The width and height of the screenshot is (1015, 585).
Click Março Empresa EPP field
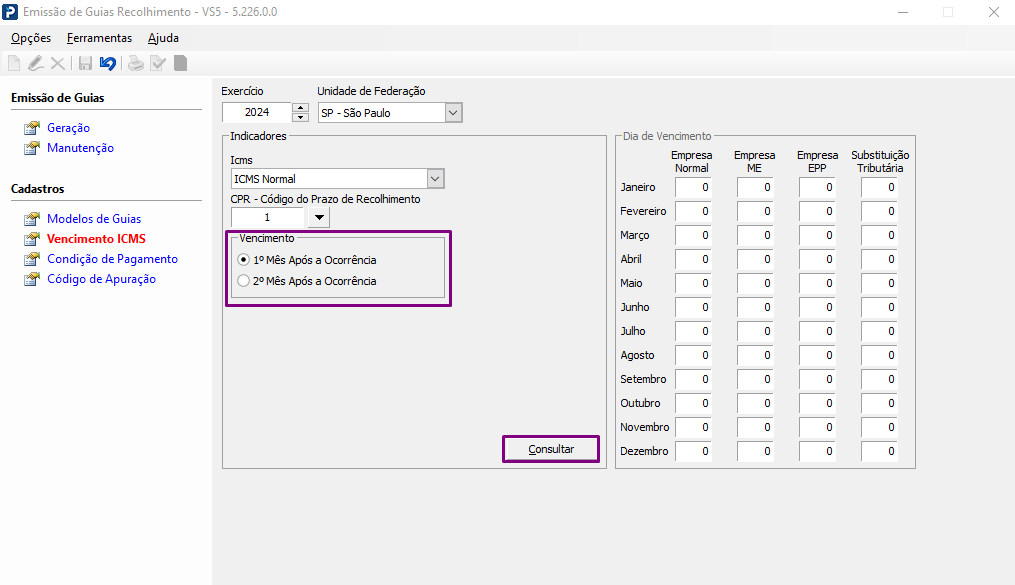coord(818,236)
